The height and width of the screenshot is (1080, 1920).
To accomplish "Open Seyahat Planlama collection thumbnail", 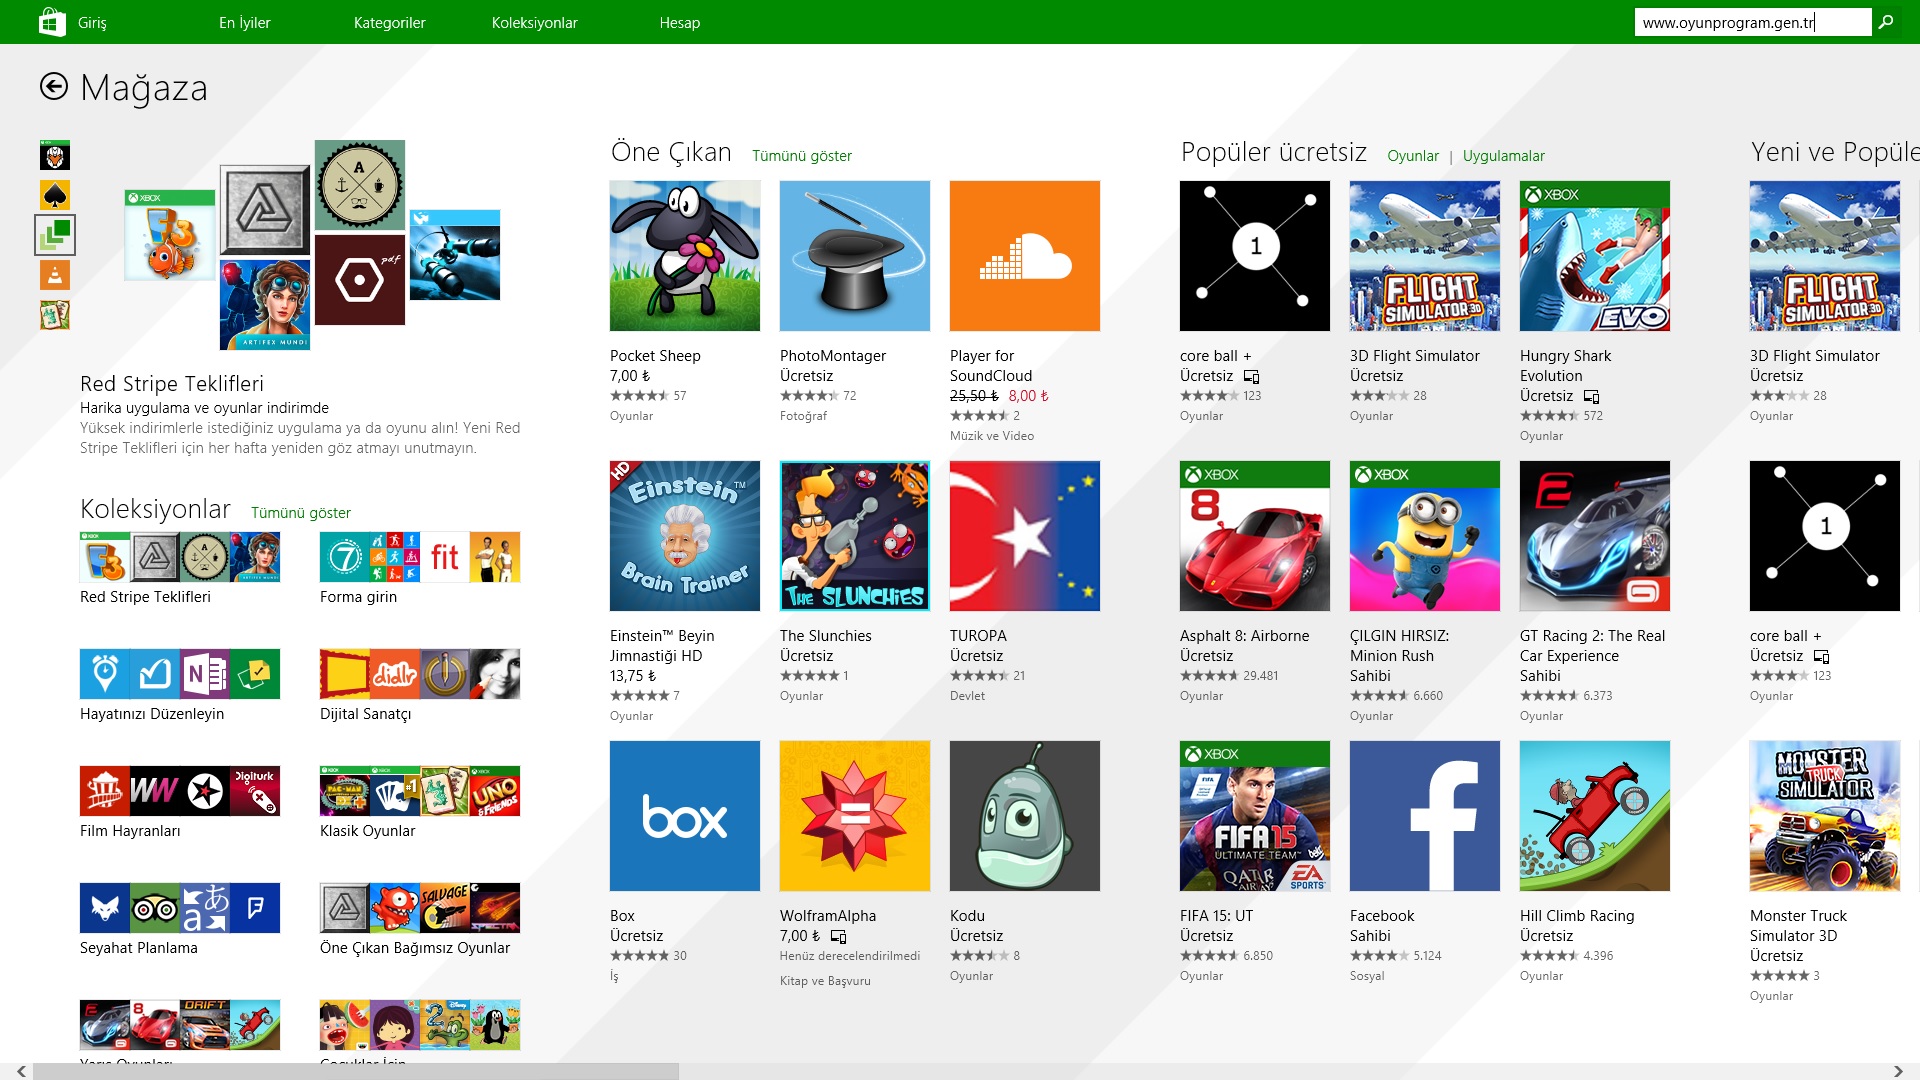I will [180, 908].
